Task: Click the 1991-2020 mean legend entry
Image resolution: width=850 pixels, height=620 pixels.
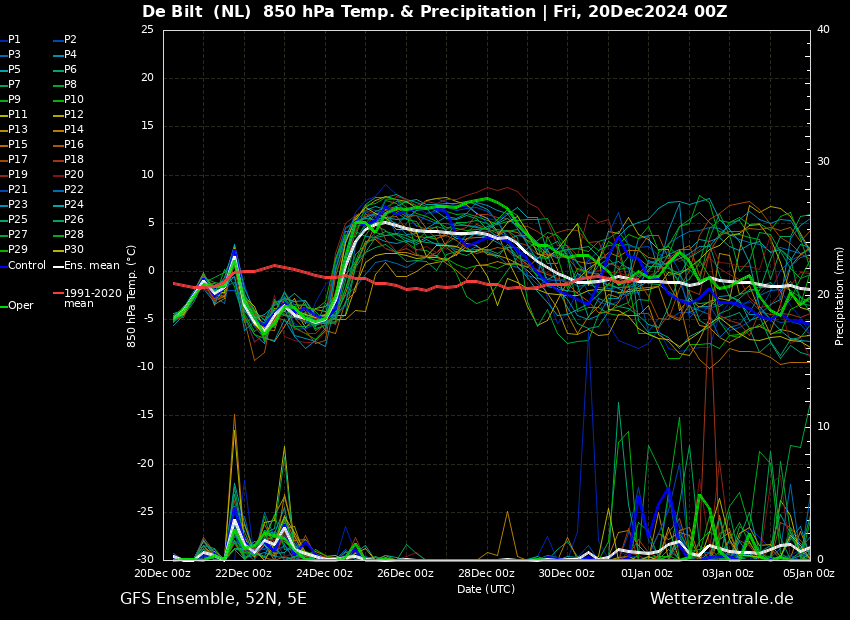Action: pos(88,298)
